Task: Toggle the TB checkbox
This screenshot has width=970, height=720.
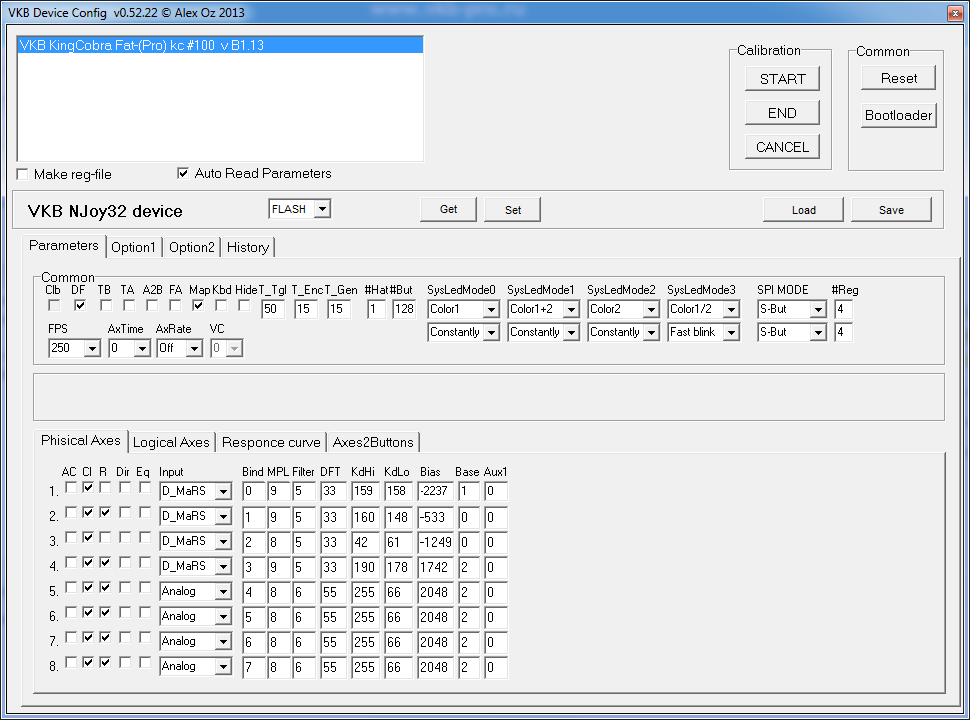Action: point(106,306)
